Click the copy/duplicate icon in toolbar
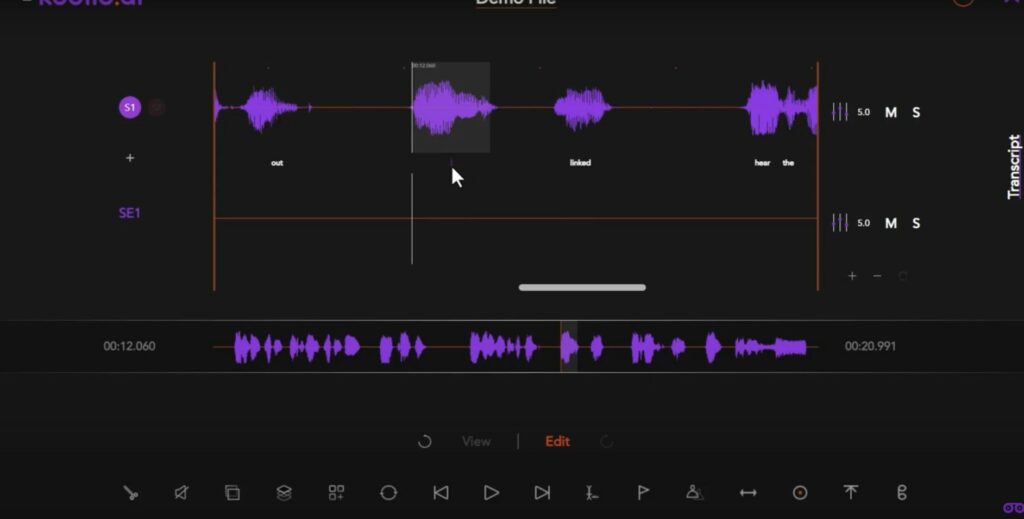 point(232,492)
